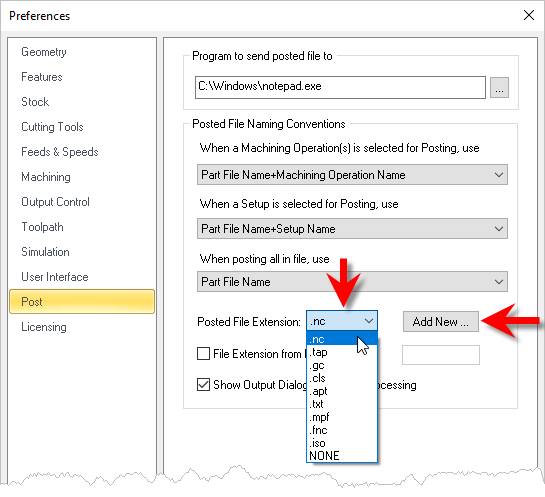Pick NONE in the extension list

(x=342, y=456)
